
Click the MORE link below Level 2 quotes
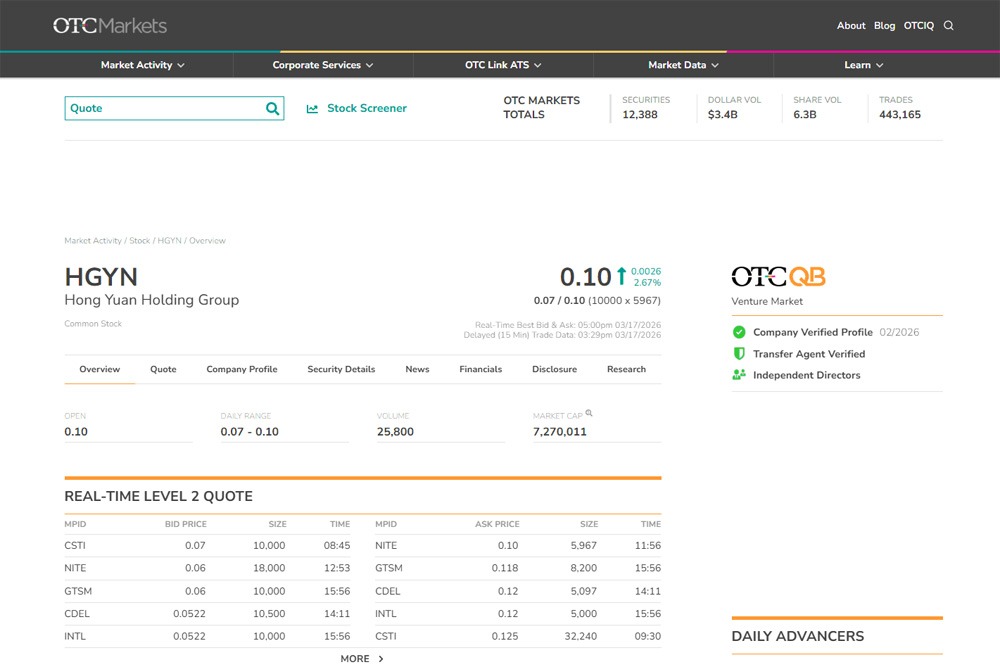[361, 659]
